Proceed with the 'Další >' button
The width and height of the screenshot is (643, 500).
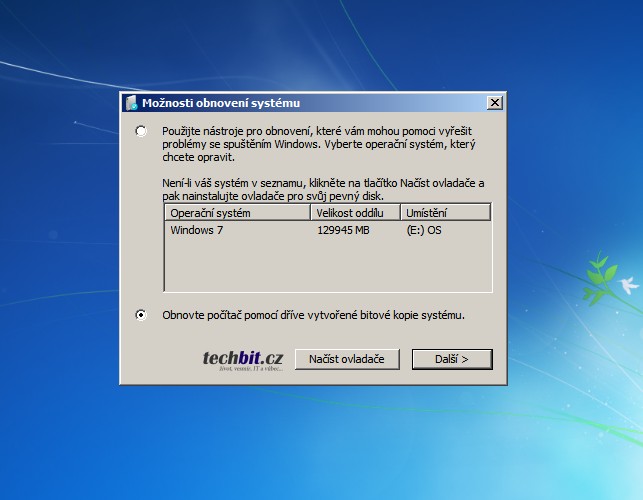click(452, 359)
